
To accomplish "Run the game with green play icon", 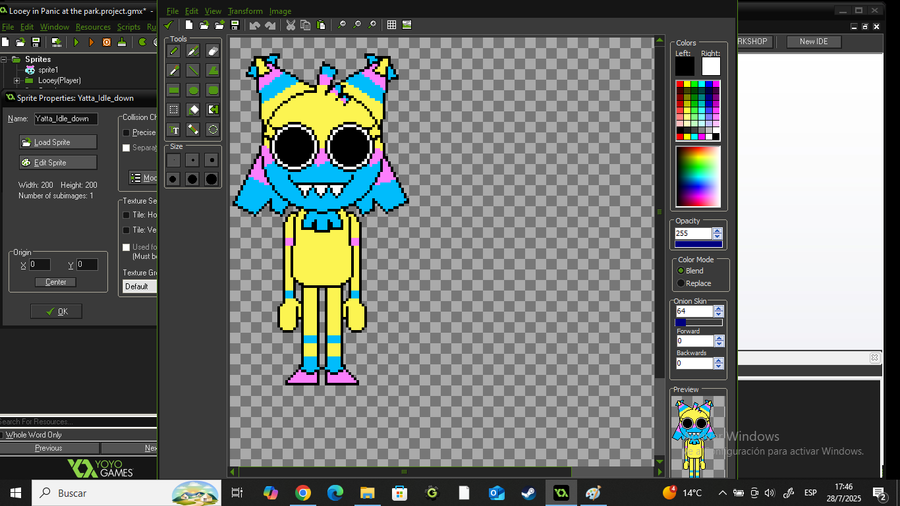I will point(76,42).
